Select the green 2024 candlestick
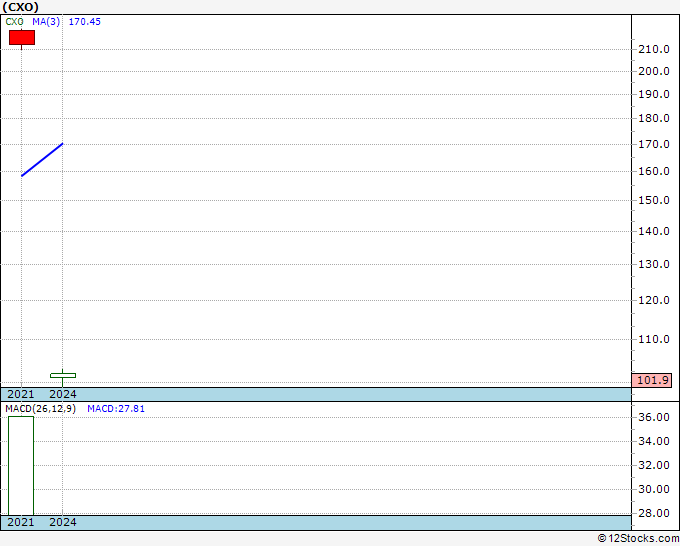Viewport: 680px width, 546px height. point(63,376)
